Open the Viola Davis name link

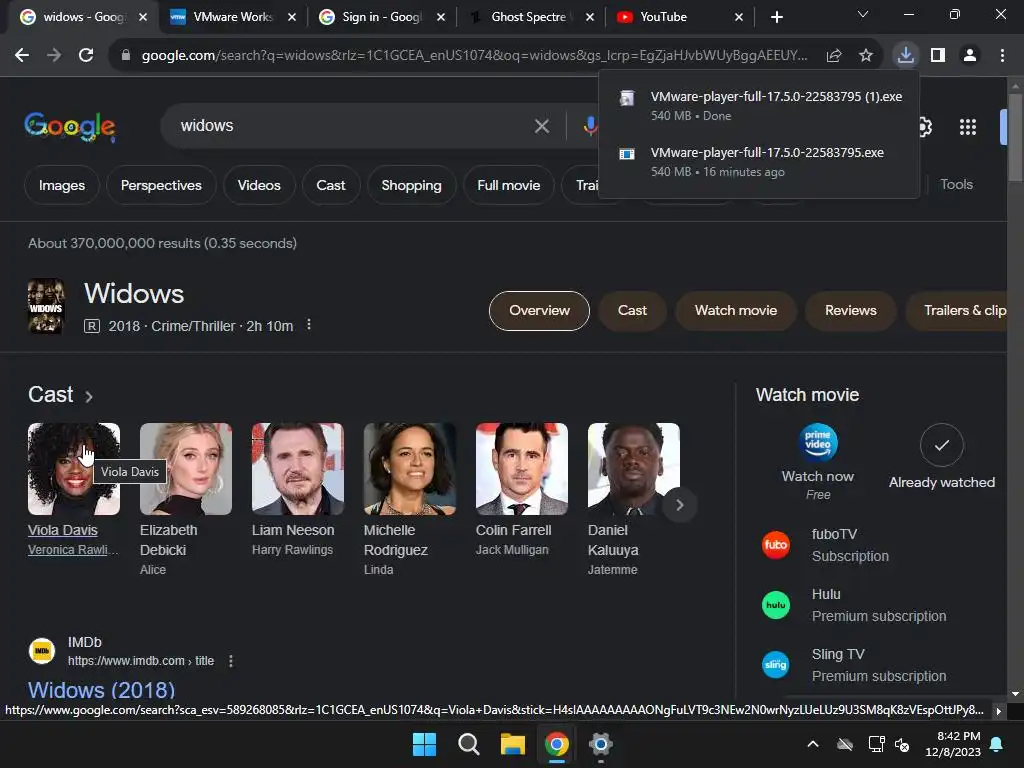(x=63, y=530)
